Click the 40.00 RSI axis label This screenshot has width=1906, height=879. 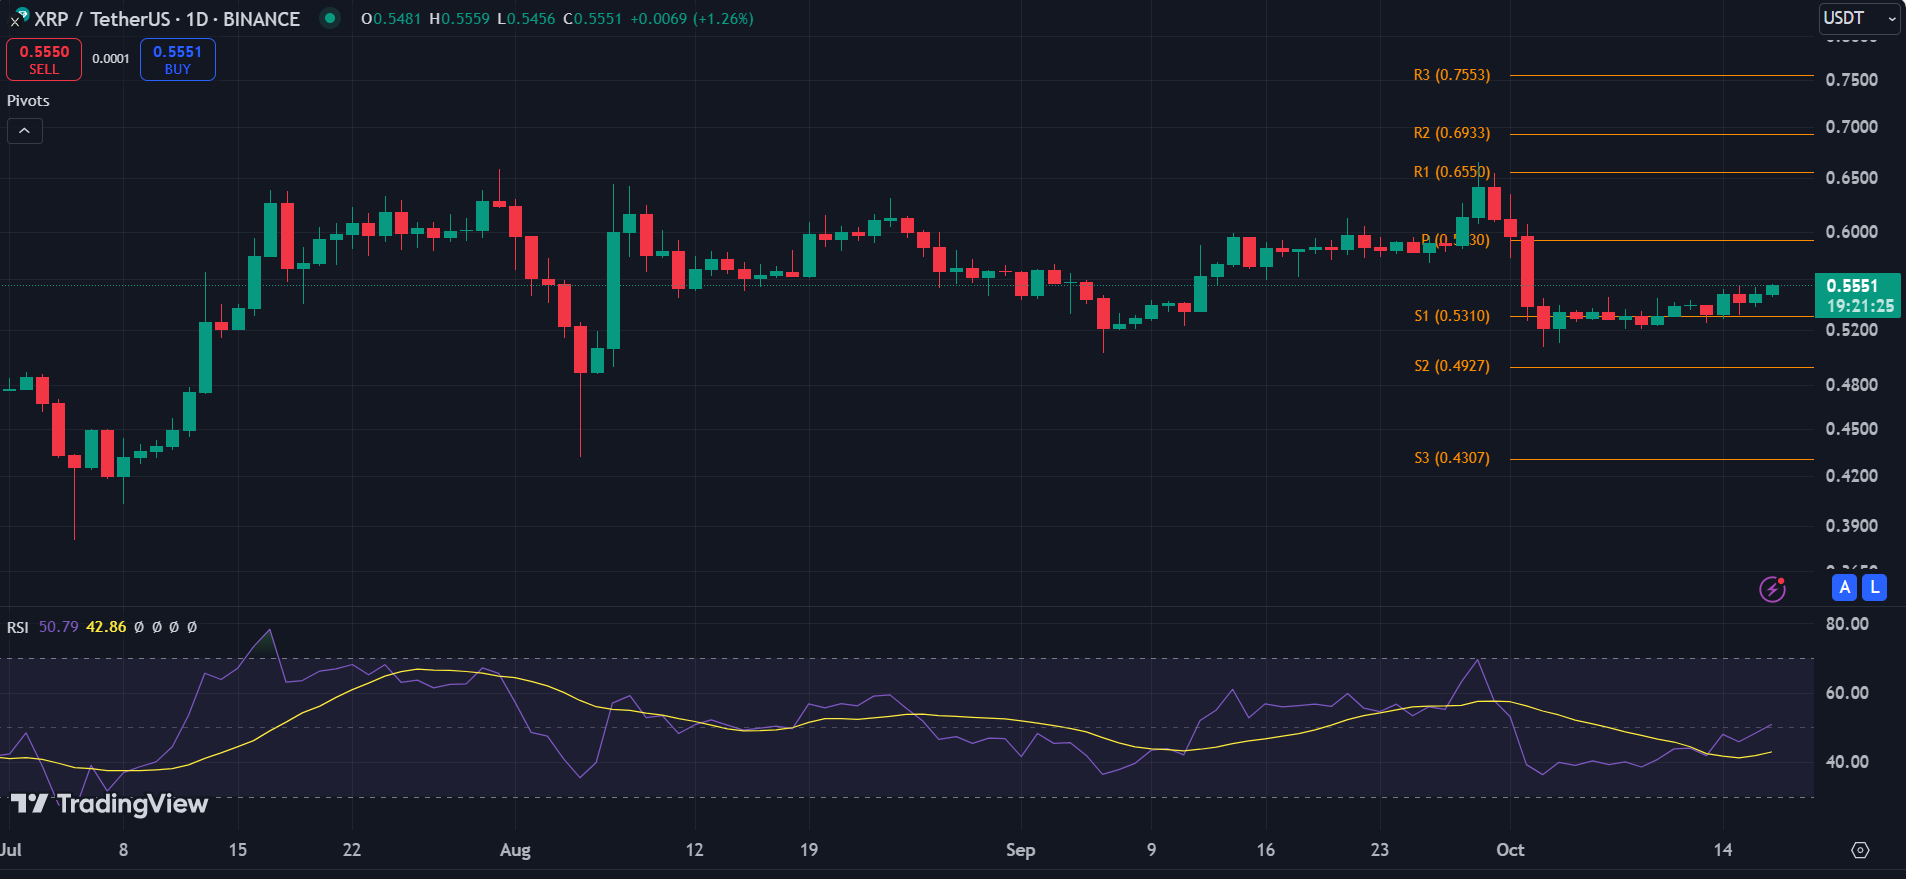[x=1847, y=762]
